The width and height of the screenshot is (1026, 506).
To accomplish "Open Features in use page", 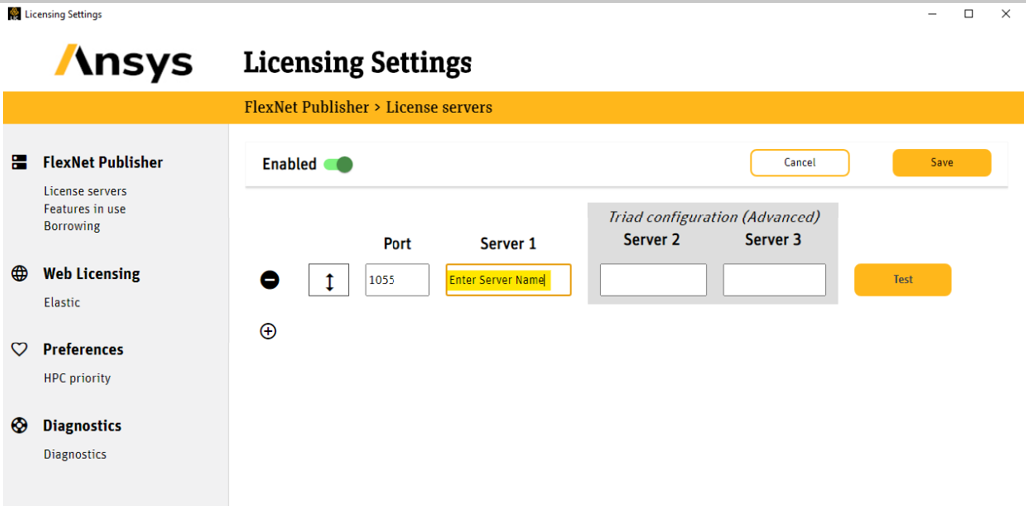I will [x=84, y=209].
